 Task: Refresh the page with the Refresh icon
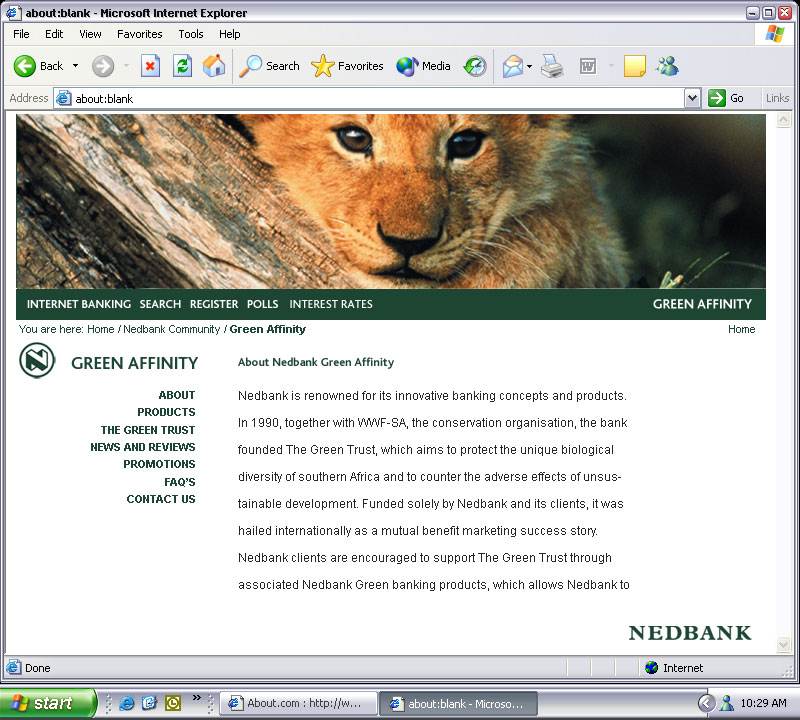tap(182, 66)
